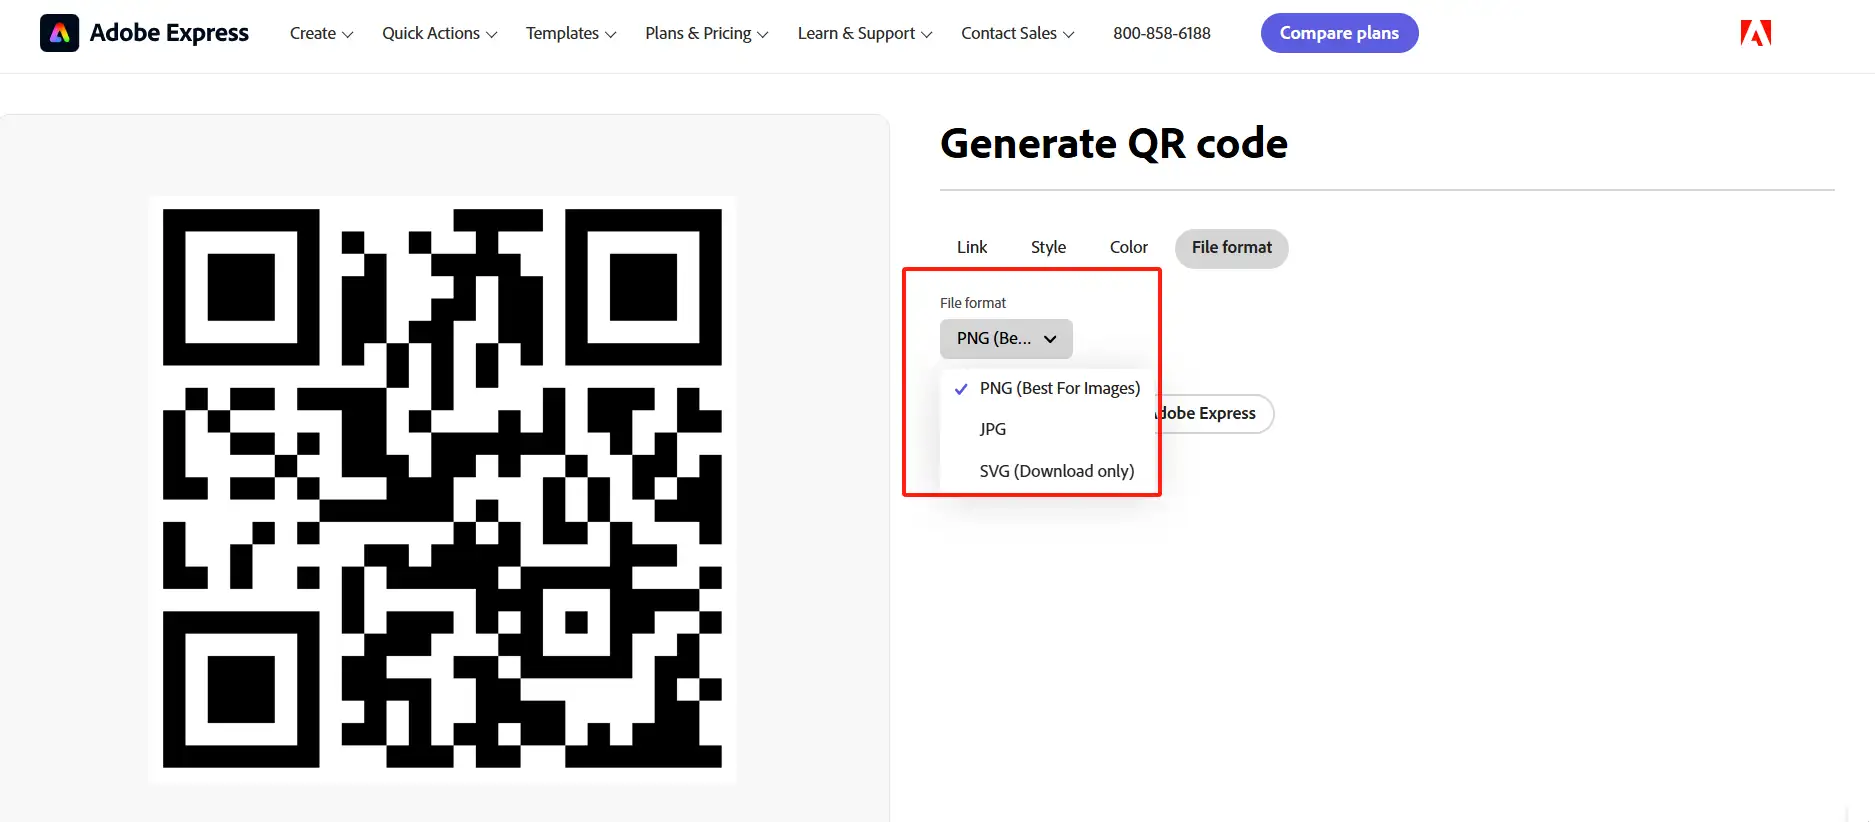Click the Generate QR code heading
Image resolution: width=1875 pixels, height=822 pixels.
(x=1114, y=144)
